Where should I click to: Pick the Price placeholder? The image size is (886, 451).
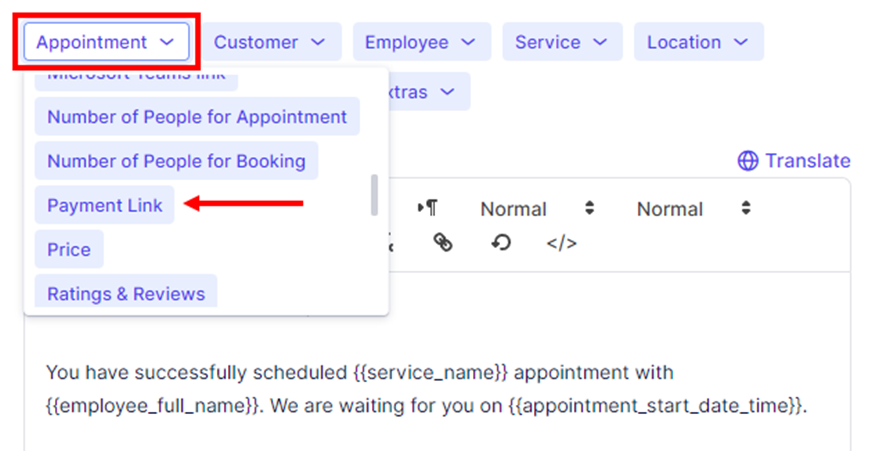point(69,249)
